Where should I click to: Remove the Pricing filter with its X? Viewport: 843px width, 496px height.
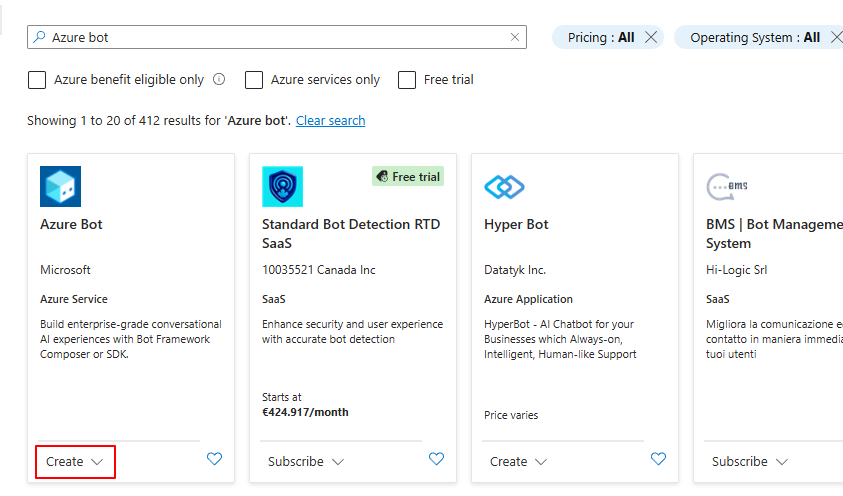pyautogui.click(x=651, y=37)
